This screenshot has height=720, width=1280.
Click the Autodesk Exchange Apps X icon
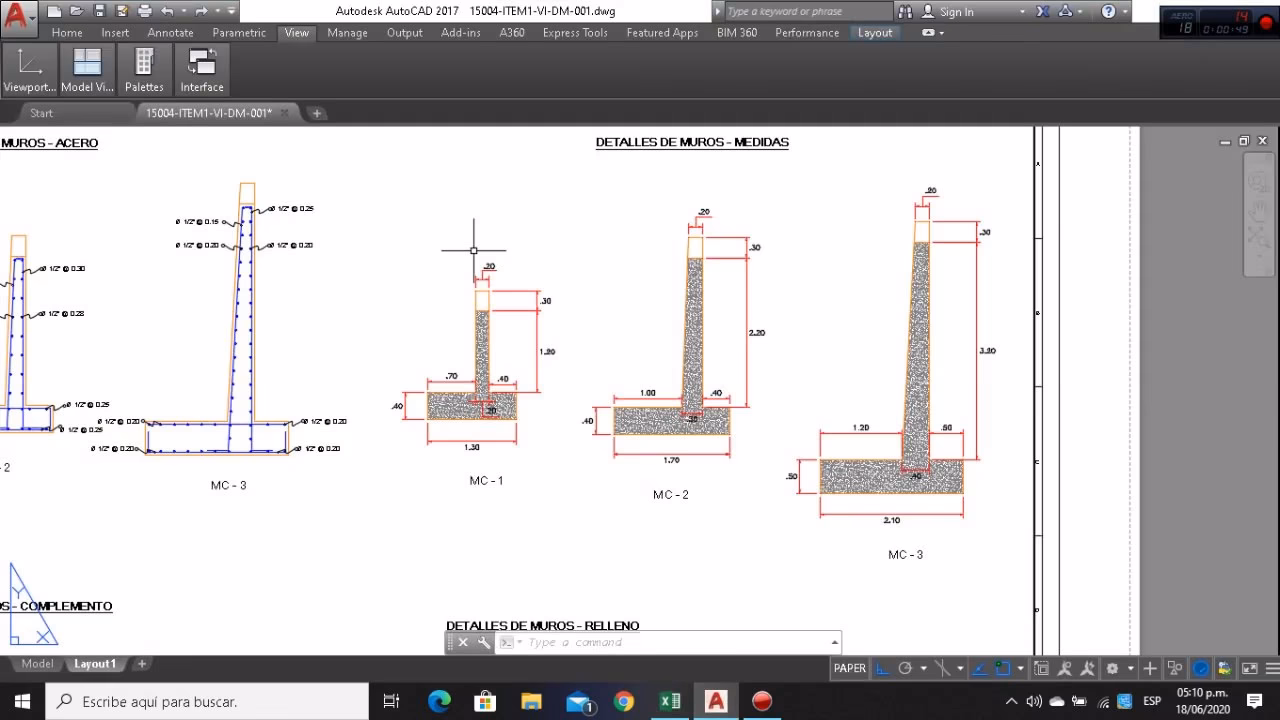(x=1043, y=11)
